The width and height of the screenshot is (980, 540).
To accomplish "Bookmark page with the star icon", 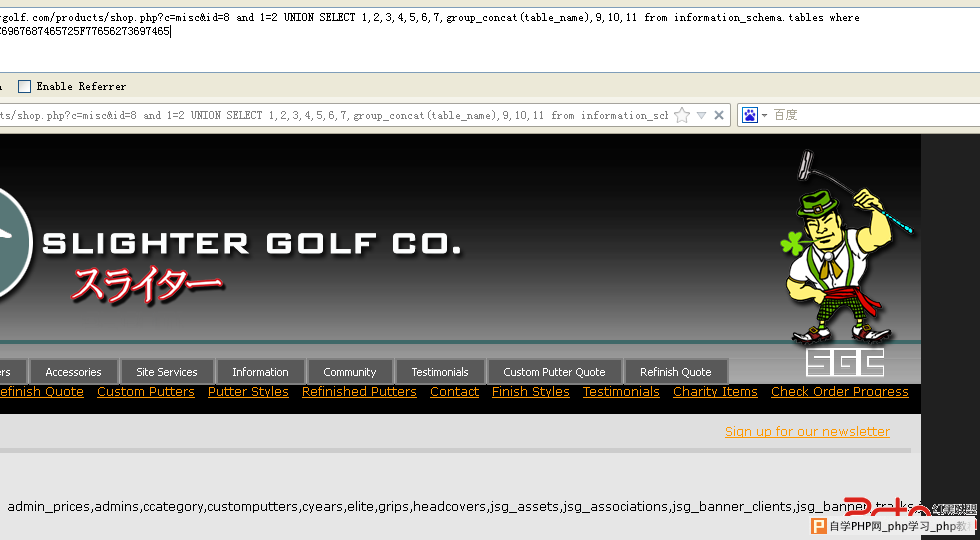I will 682,115.
